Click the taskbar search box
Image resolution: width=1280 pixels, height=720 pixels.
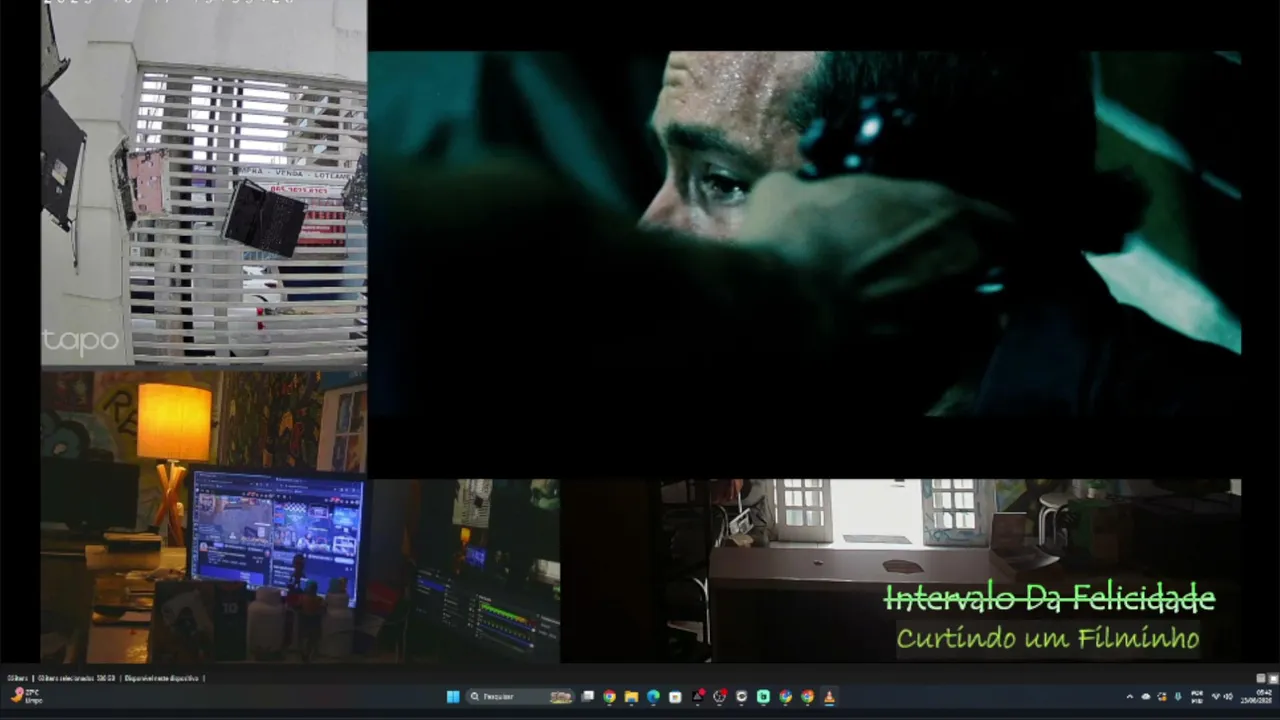tap(520, 697)
